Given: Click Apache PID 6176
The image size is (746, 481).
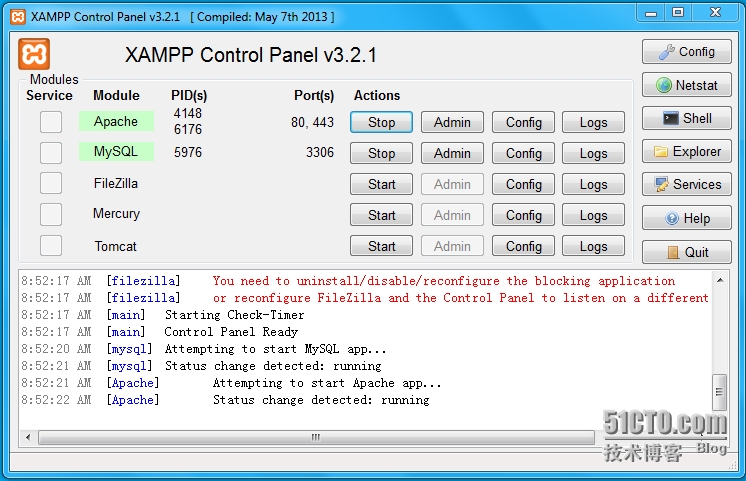Looking at the screenshot, I should pyautogui.click(x=187, y=129).
